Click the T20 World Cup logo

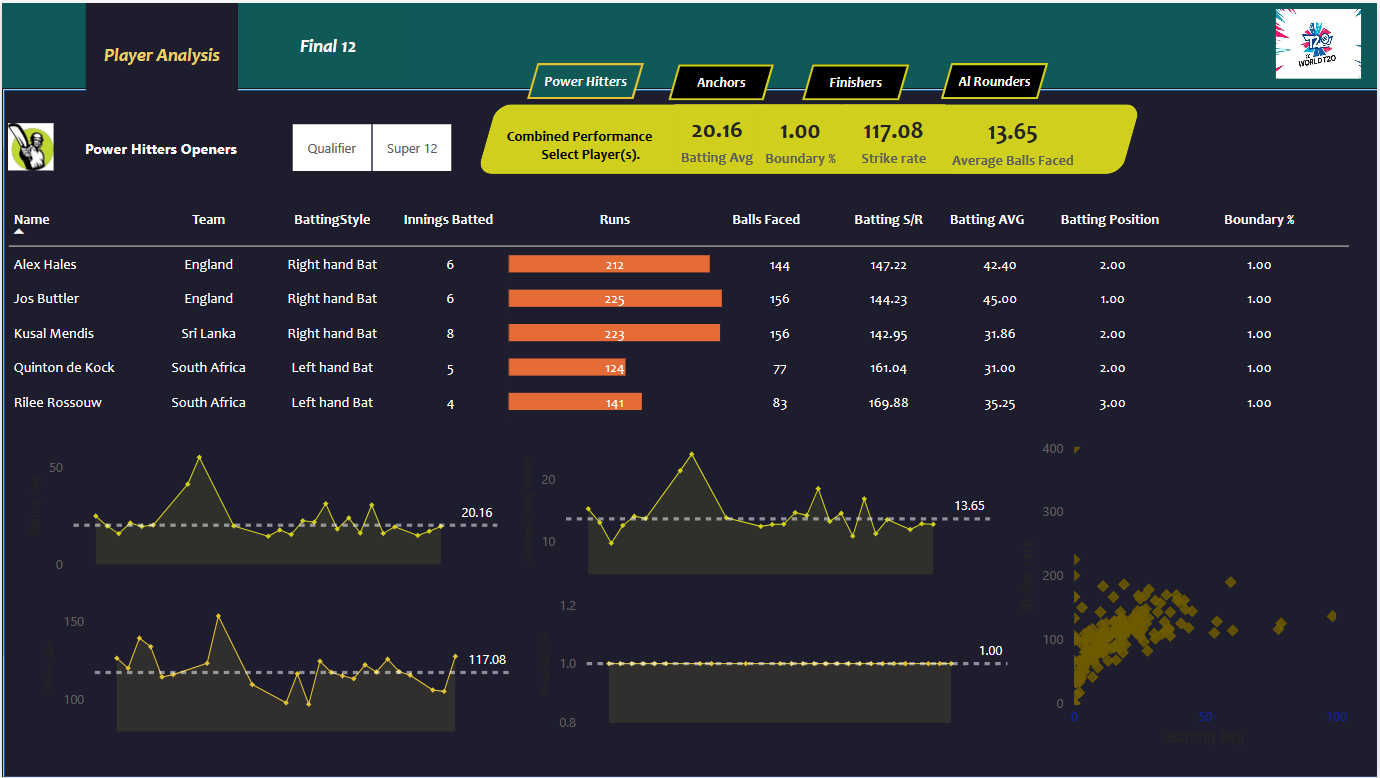[x=1318, y=44]
